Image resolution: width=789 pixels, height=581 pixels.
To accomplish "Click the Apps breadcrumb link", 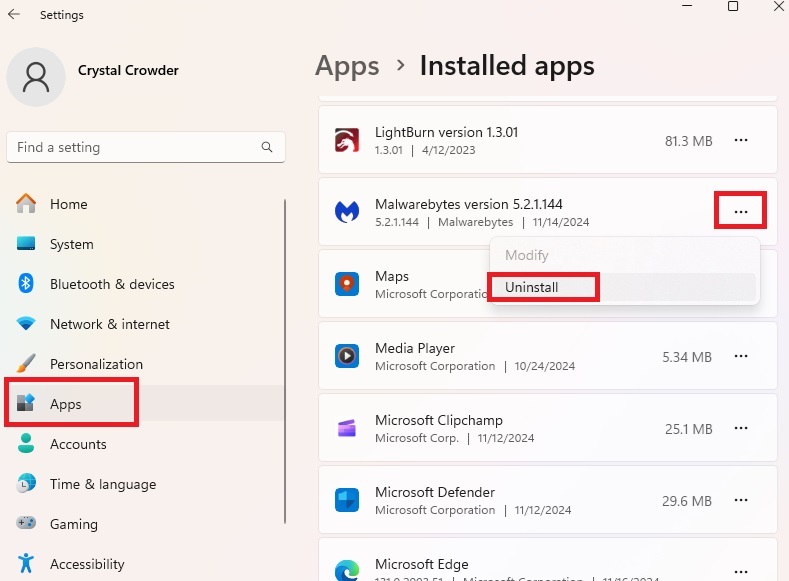I will tap(347, 66).
